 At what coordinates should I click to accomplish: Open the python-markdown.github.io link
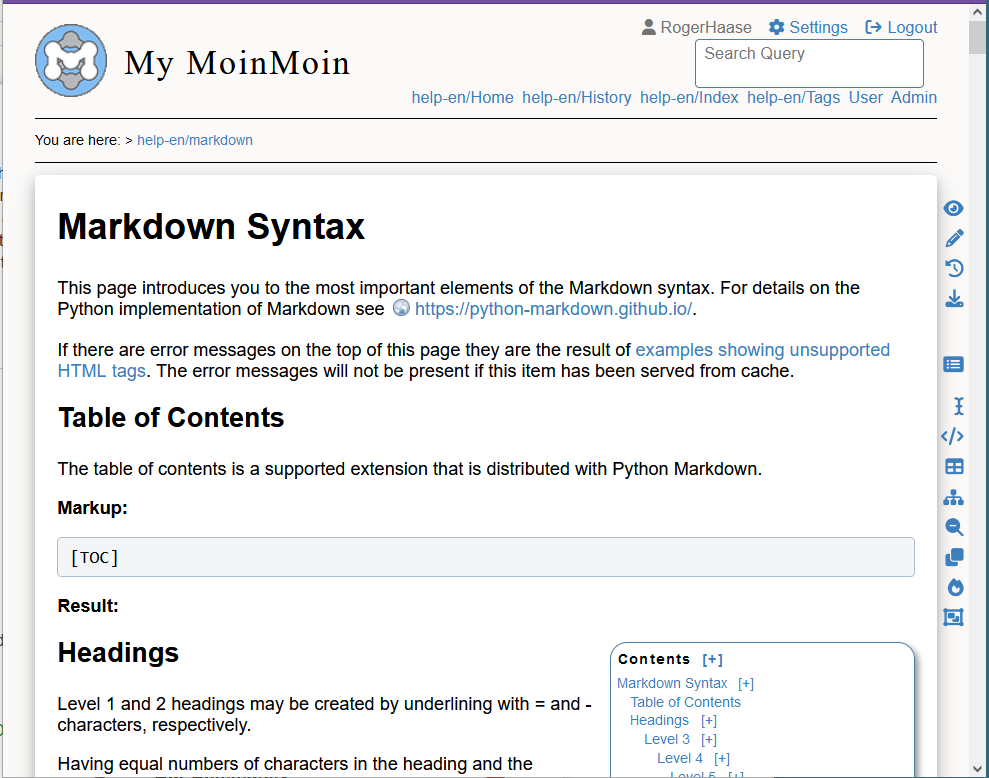553,309
